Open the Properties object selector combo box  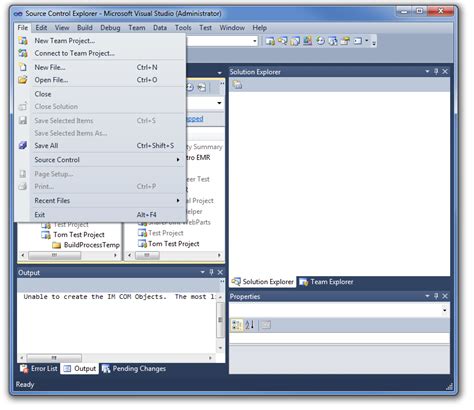339,310
